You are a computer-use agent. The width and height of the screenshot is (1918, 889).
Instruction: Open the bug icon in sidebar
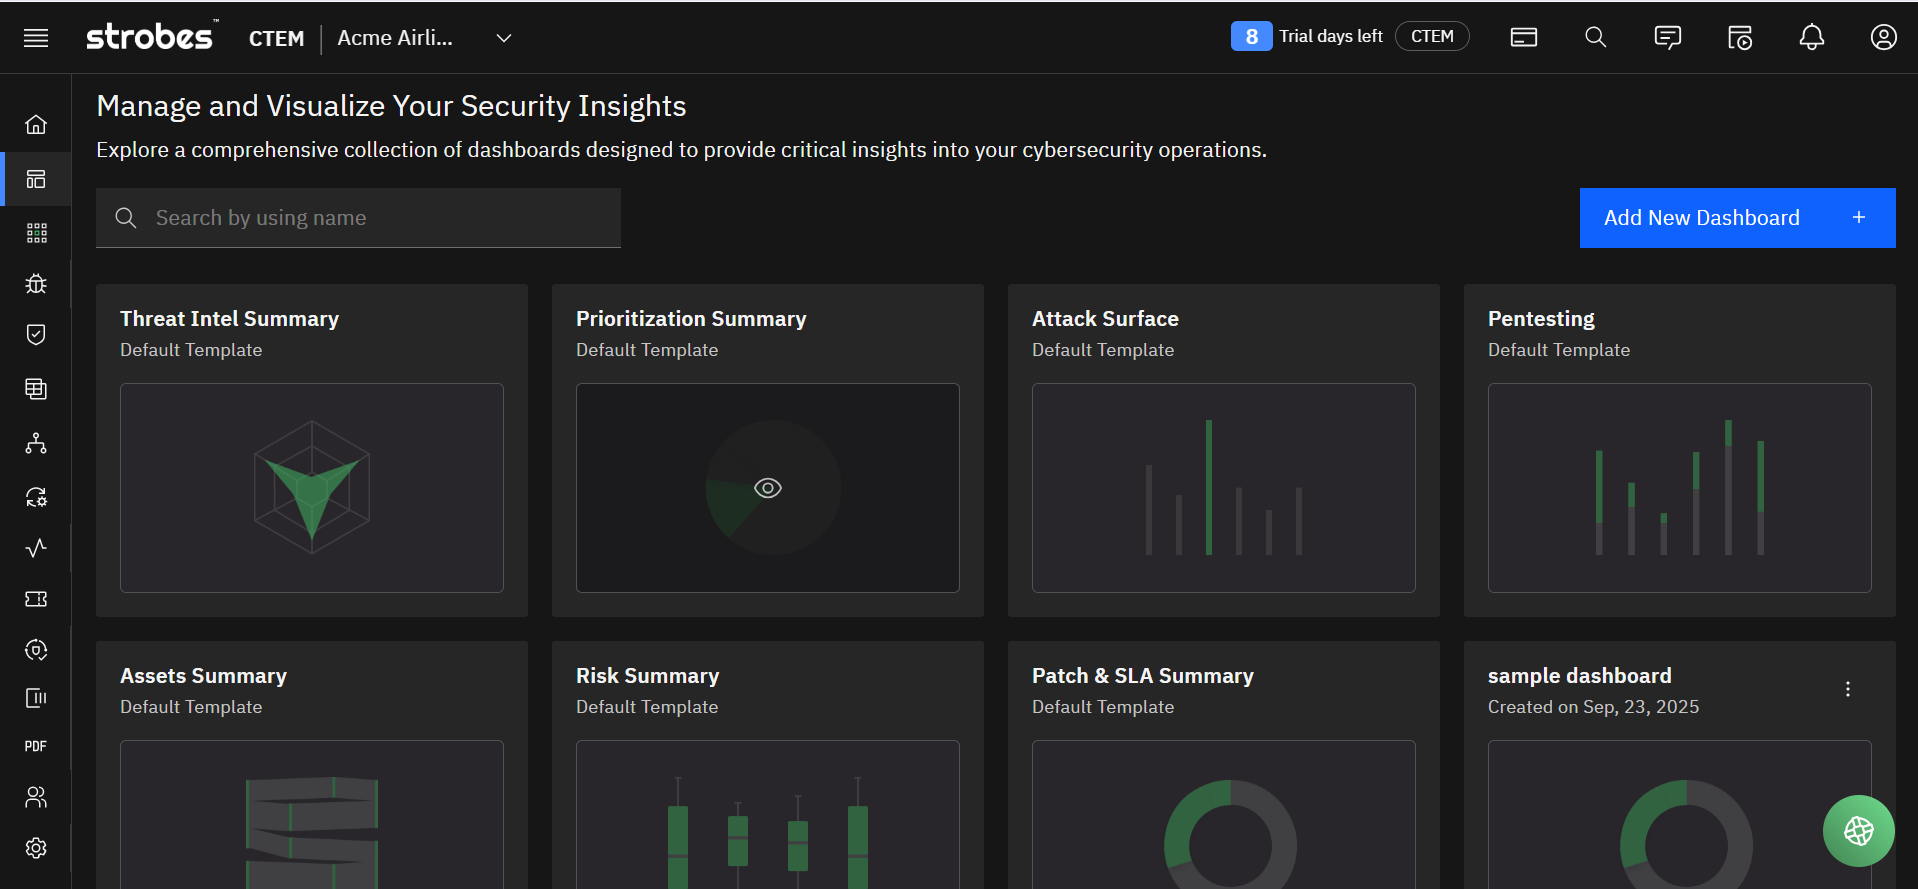tap(36, 284)
